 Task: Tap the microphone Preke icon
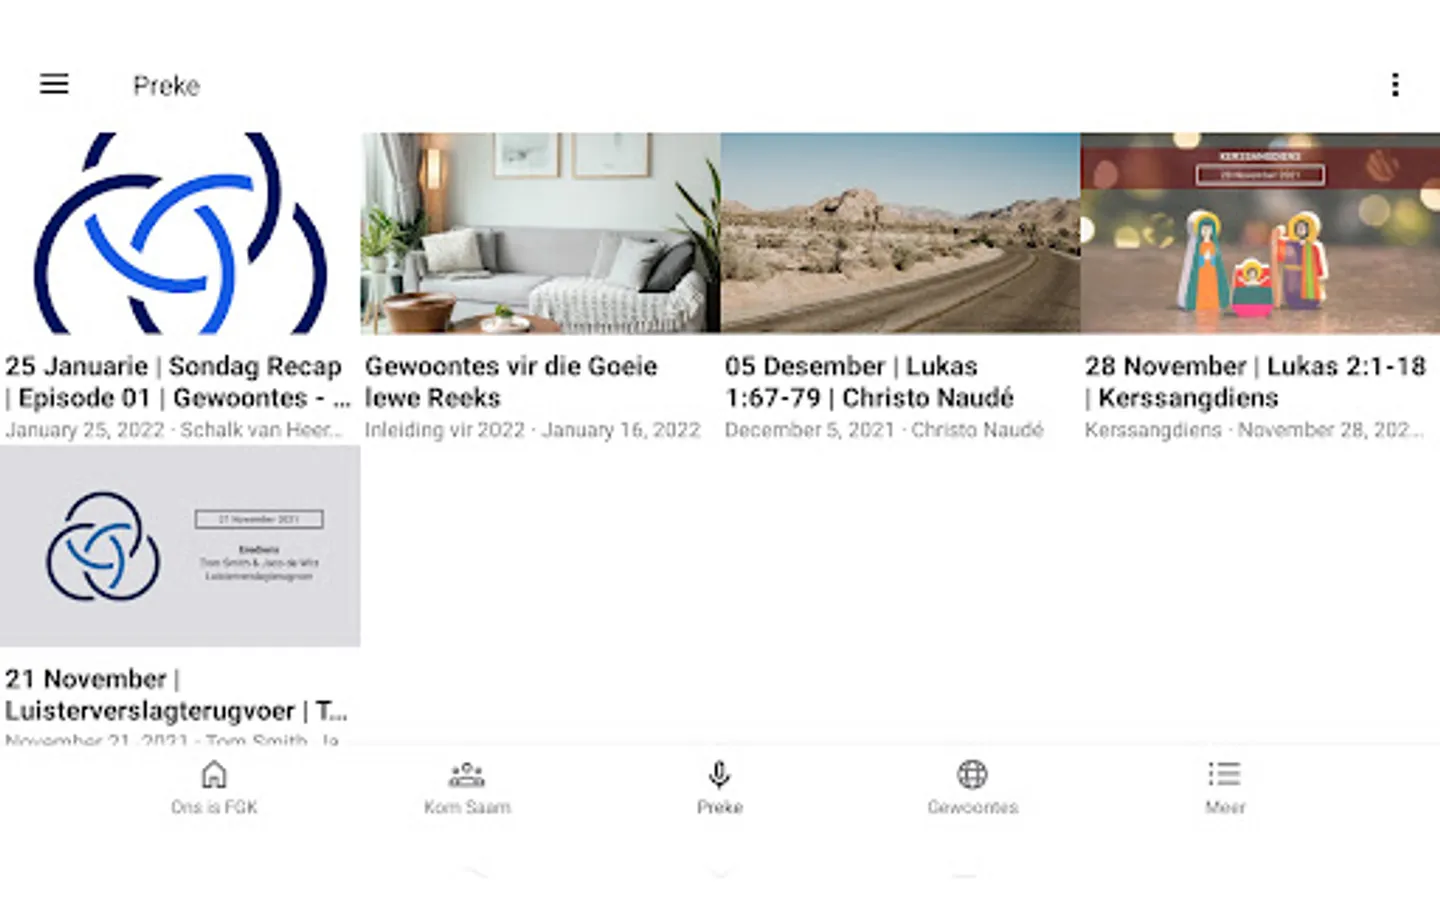719,774
